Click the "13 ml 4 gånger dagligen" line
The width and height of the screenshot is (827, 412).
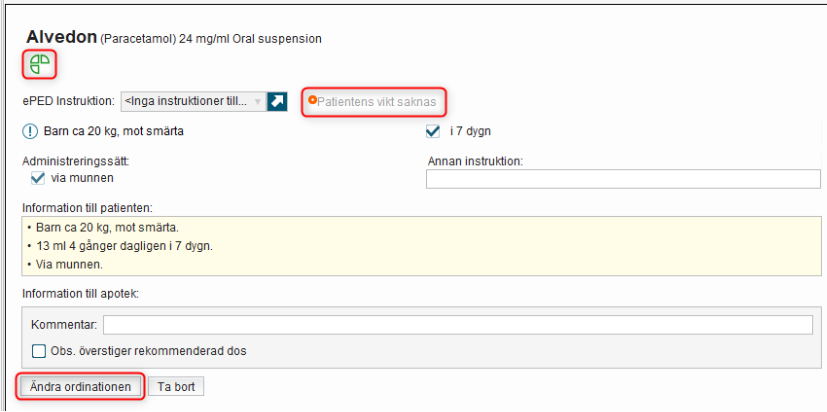pyautogui.click(x=124, y=246)
